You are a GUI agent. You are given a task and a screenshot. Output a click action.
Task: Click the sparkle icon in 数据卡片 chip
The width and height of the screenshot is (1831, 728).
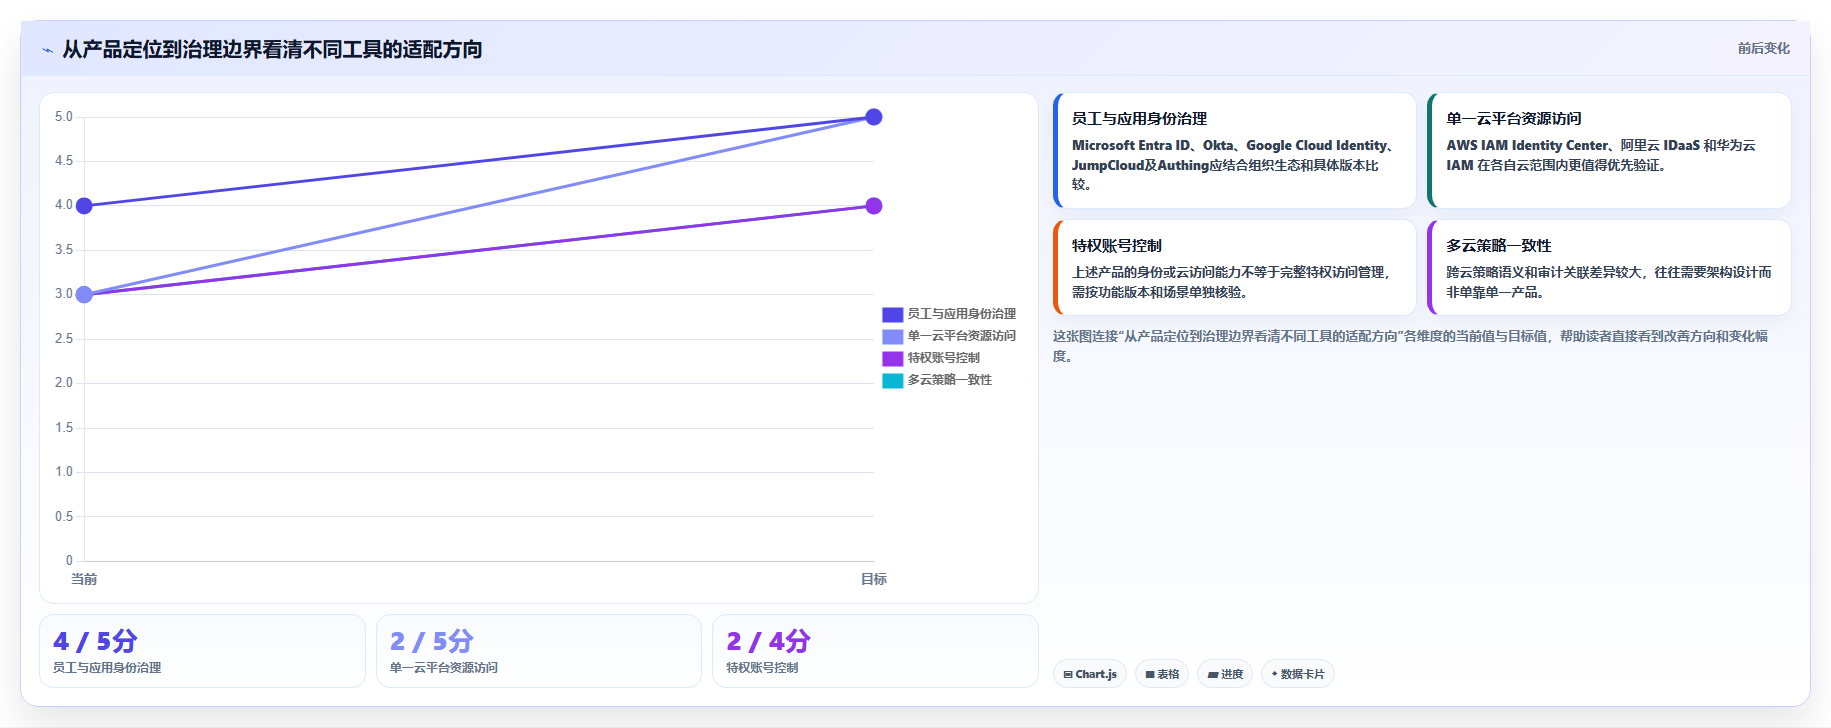pos(1274,674)
